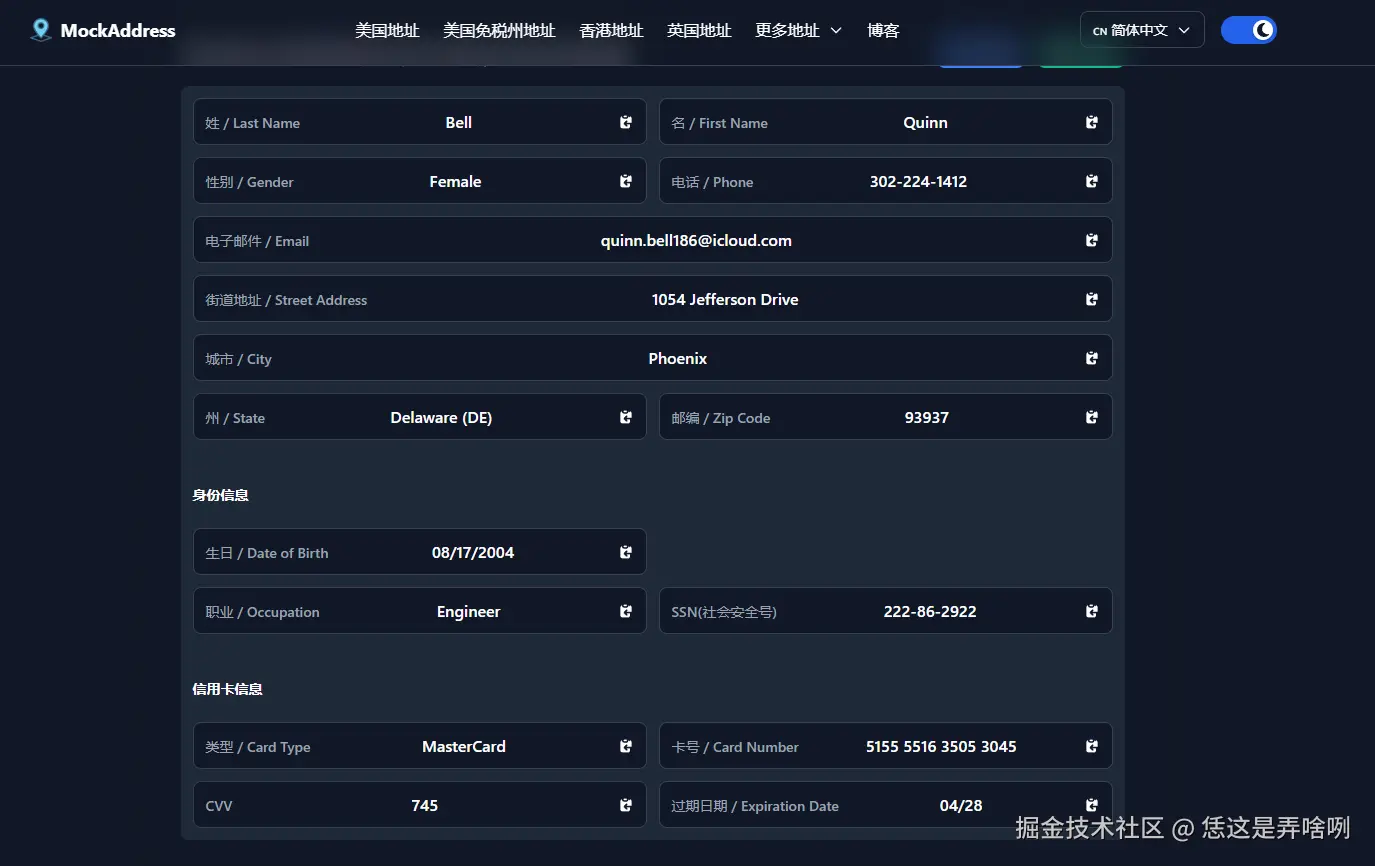Open 博客 navigation item
The image size is (1375, 866).
(883, 30)
